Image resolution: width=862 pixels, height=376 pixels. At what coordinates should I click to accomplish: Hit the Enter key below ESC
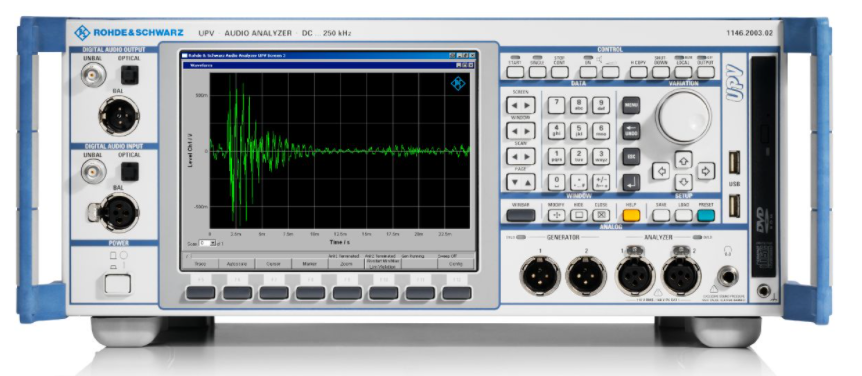631,183
